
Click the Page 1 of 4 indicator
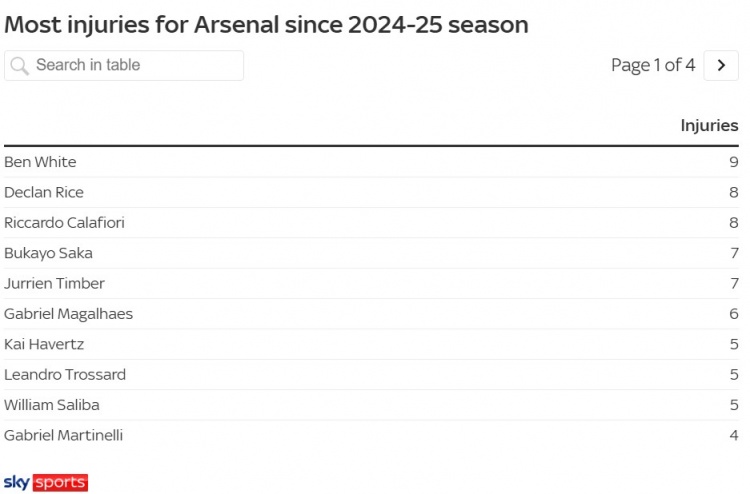click(x=653, y=65)
